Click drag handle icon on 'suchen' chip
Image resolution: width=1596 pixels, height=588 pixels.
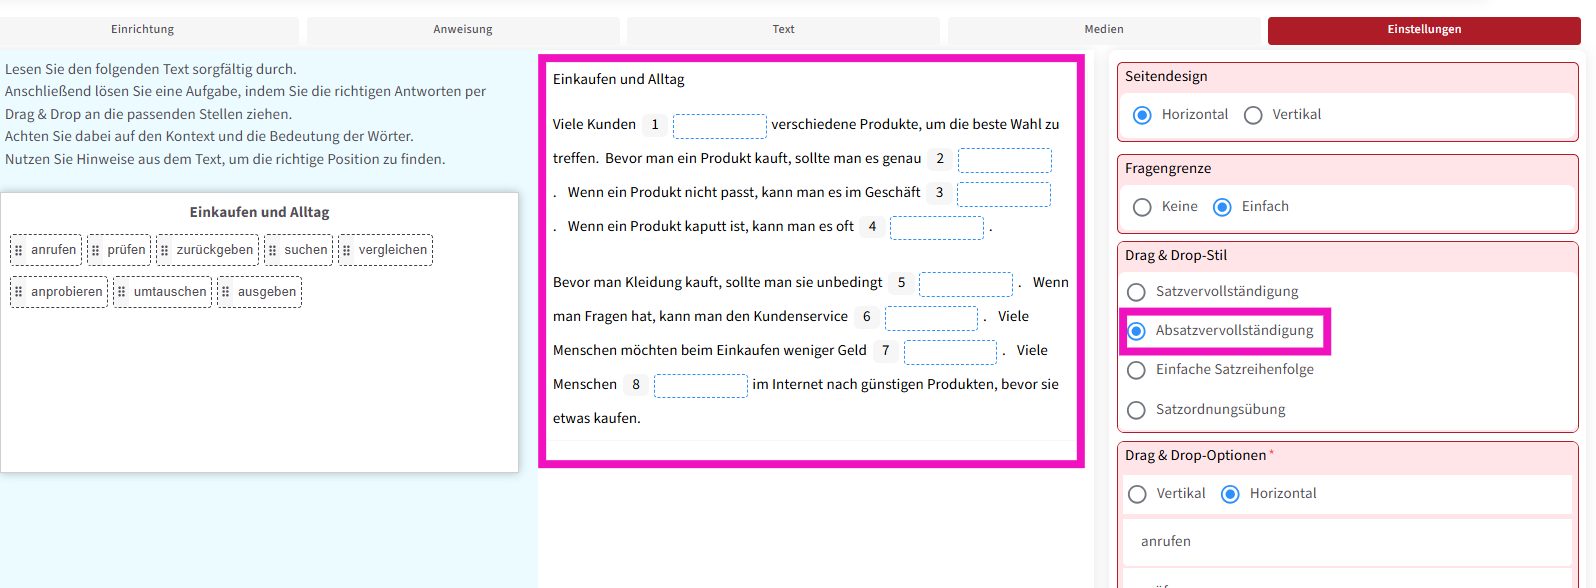click(x=273, y=250)
